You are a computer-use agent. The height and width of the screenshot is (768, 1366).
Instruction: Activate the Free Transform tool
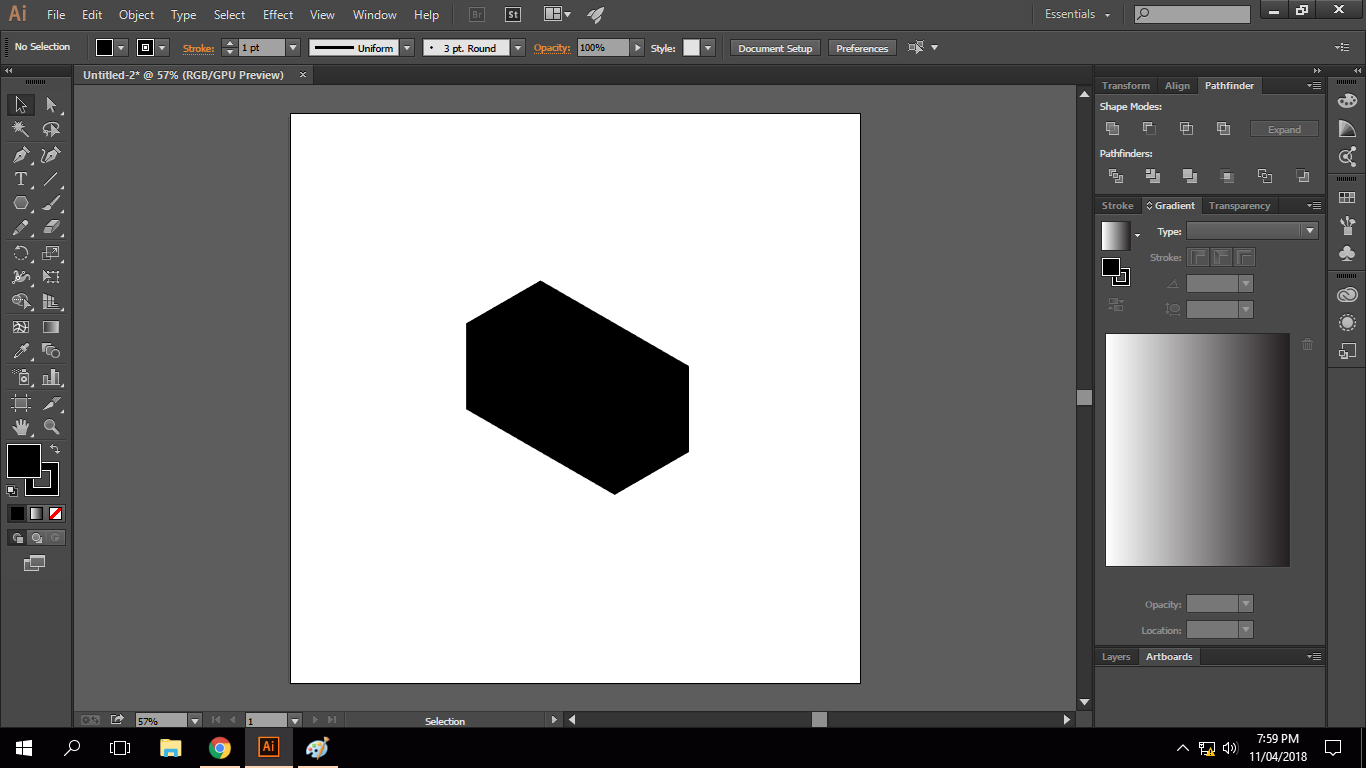click(x=51, y=277)
